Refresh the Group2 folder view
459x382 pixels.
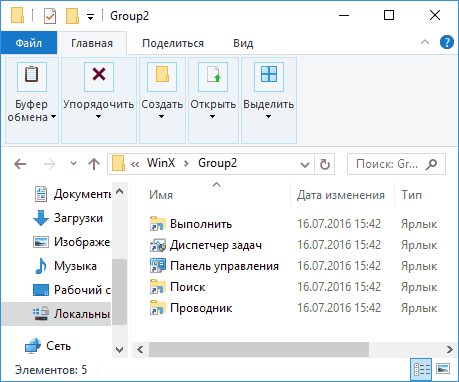click(325, 164)
